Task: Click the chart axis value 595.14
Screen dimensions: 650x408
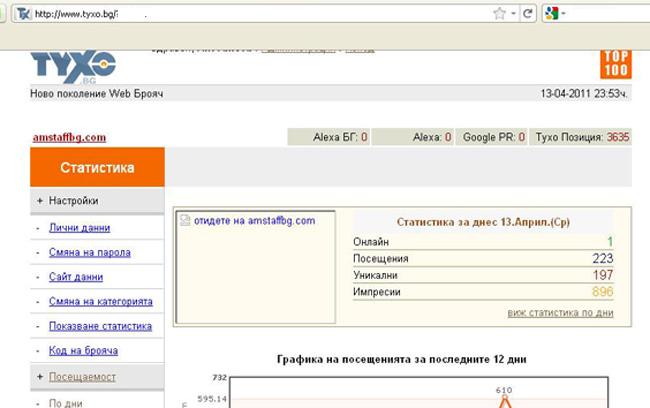Action: [212, 399]
